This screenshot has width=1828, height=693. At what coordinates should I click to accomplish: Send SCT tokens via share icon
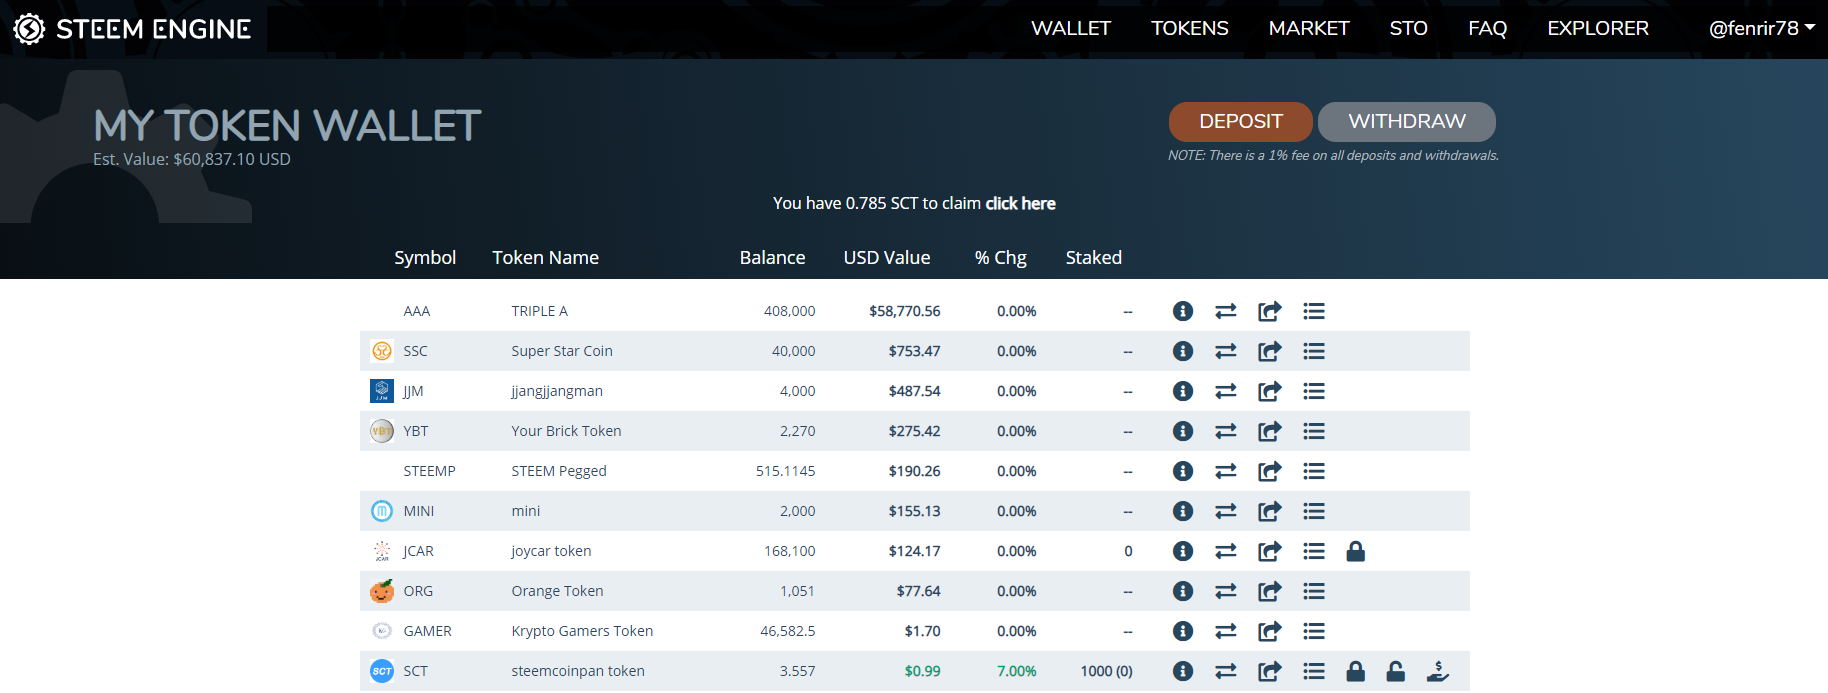1269,671
